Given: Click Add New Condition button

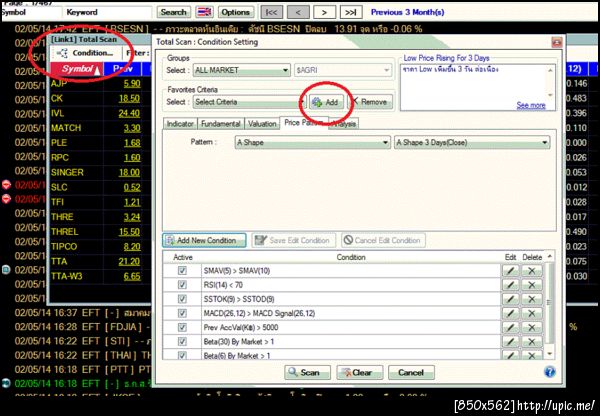Looking at the screenshot, I should coord(204,240).
